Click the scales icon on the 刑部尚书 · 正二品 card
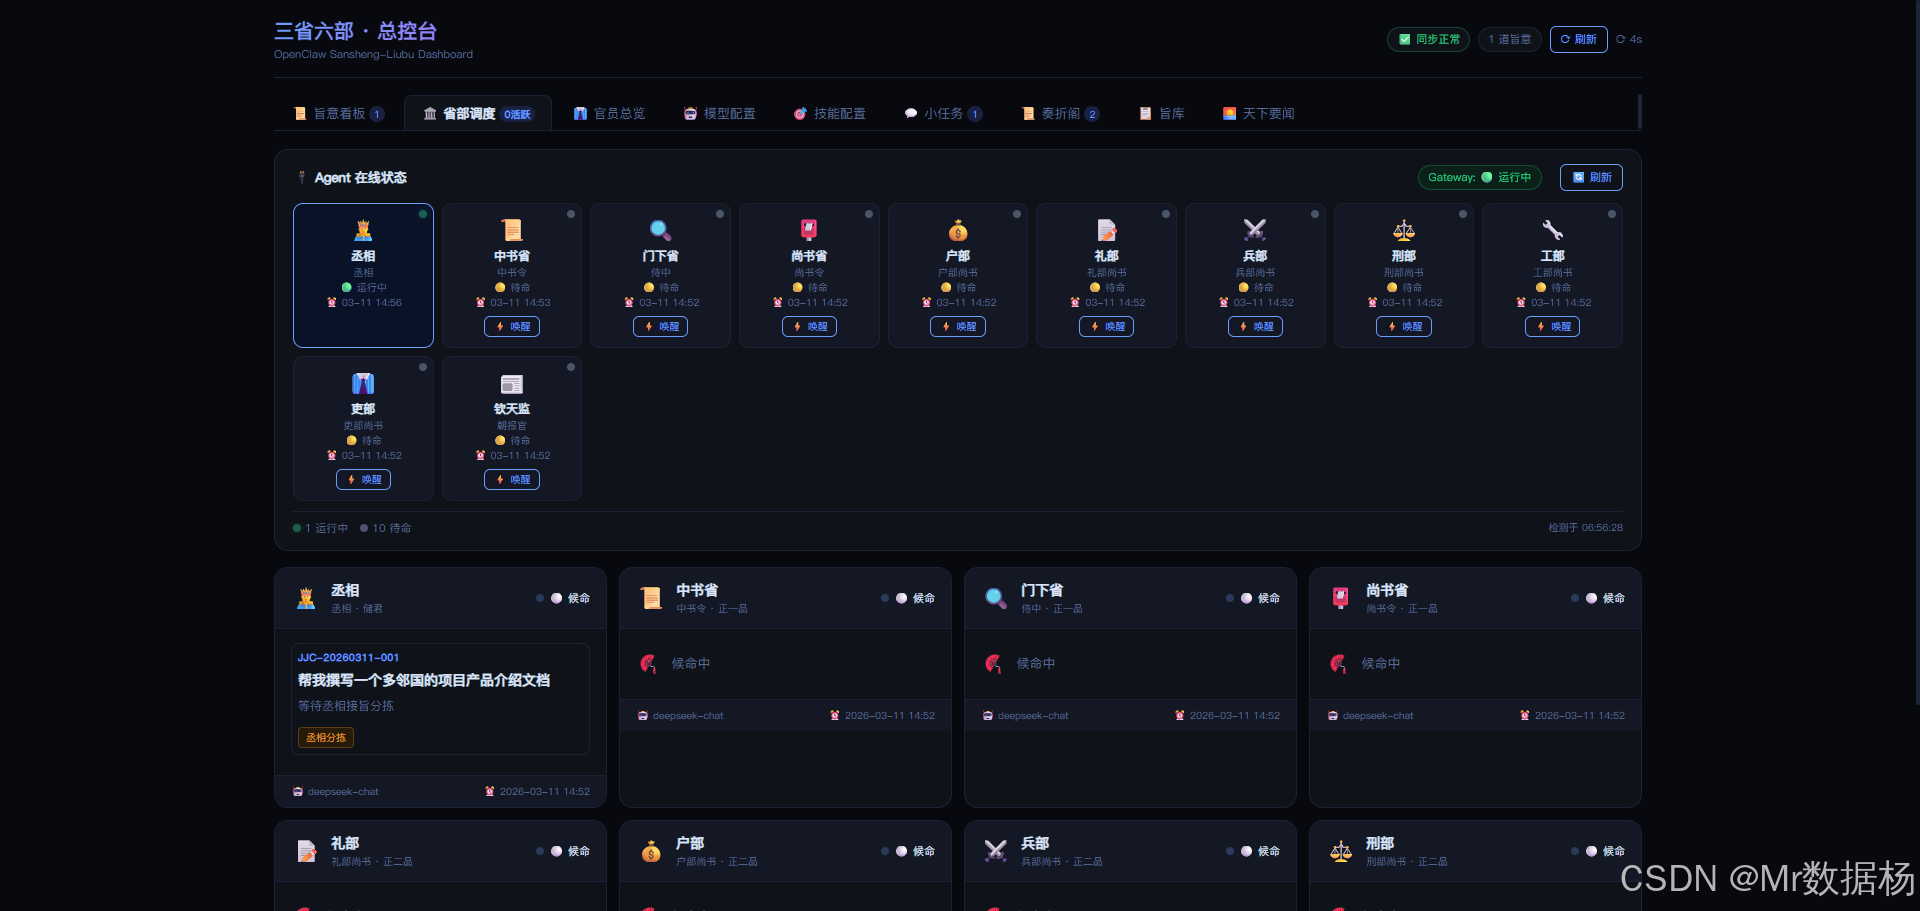Screen dimensions: 1920x911 click(x=1341, y=851)
